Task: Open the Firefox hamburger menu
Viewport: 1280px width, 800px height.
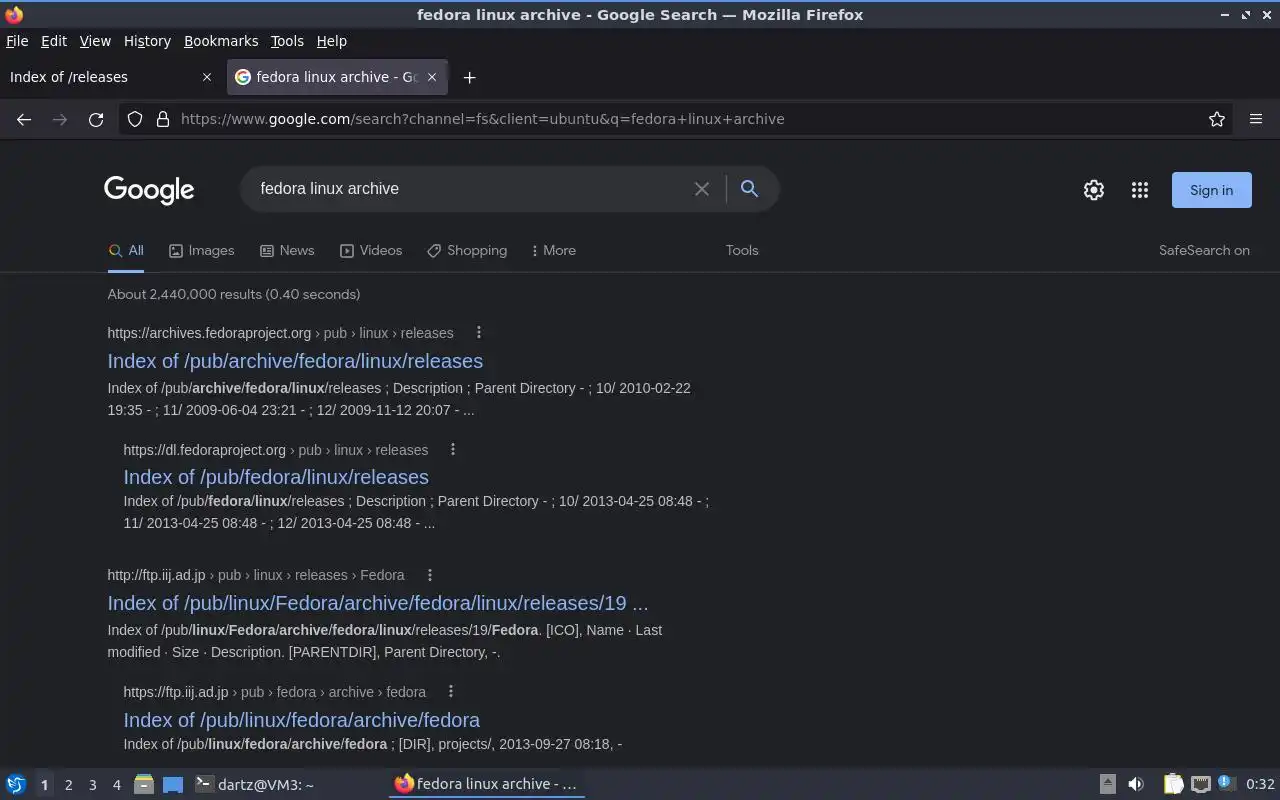Action: coord(1256,119)
